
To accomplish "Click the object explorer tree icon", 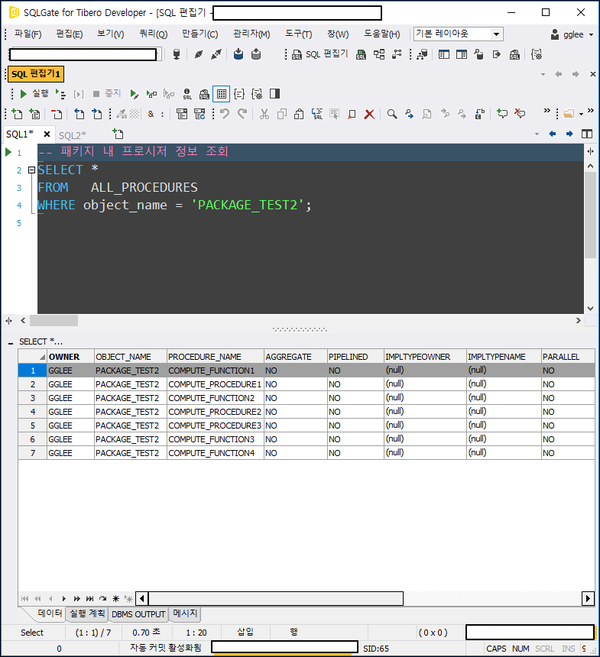I will (379, 54).
